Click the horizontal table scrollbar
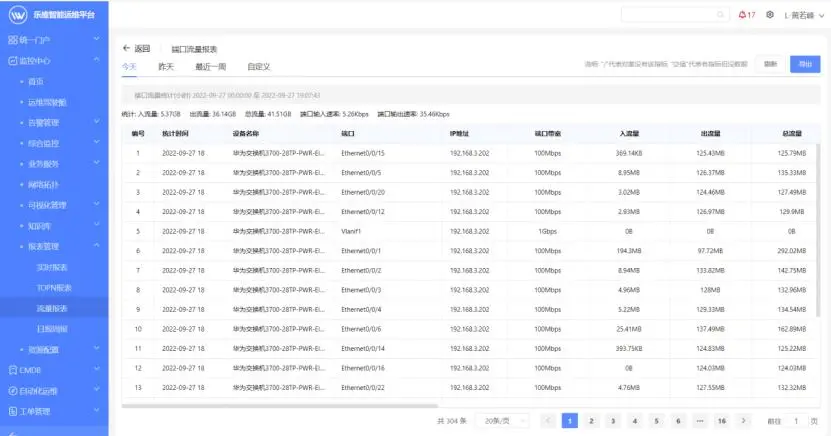The width and height of the screenshot is (831, 436). pos(280,406)
